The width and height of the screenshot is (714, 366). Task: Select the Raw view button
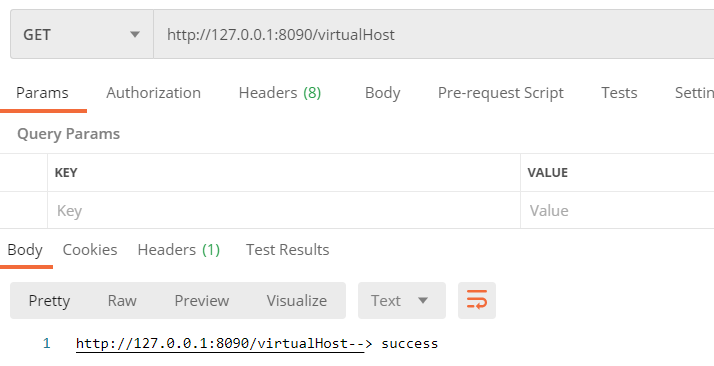[122, 300]
